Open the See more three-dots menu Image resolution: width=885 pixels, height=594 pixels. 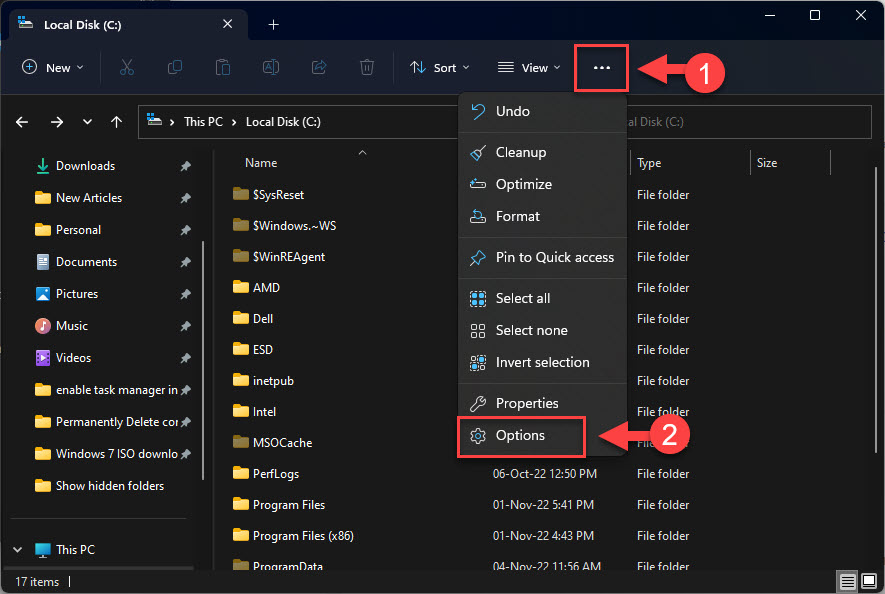[602, 68]
